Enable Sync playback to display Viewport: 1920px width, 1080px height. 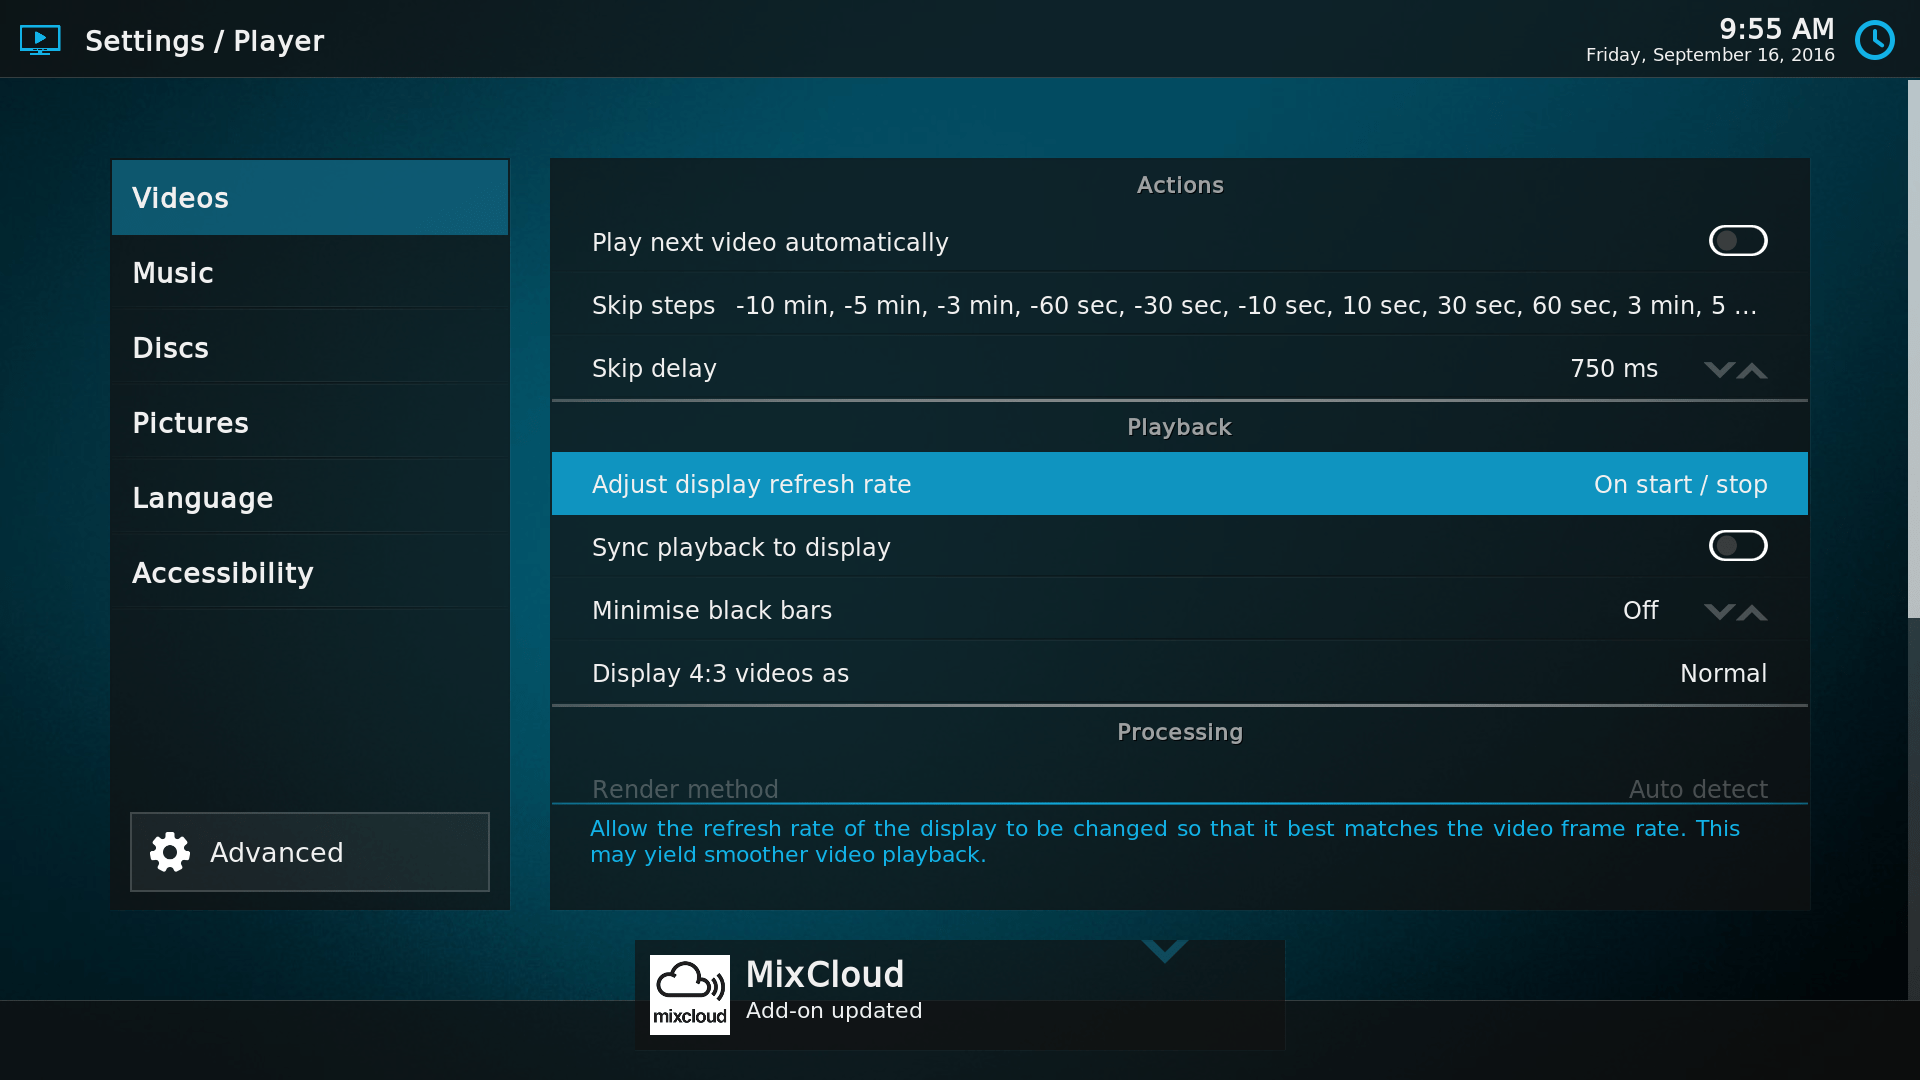point(1738,546)
